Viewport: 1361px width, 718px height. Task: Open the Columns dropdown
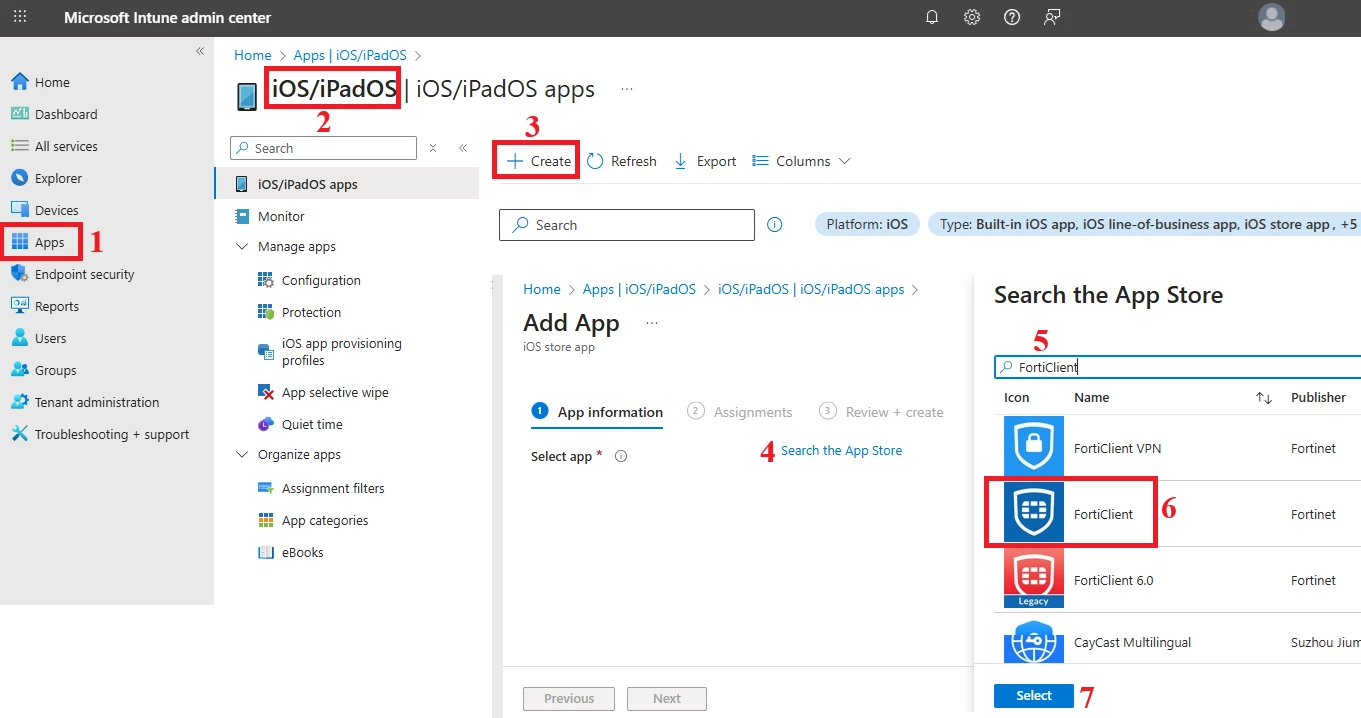coord(801,161)
